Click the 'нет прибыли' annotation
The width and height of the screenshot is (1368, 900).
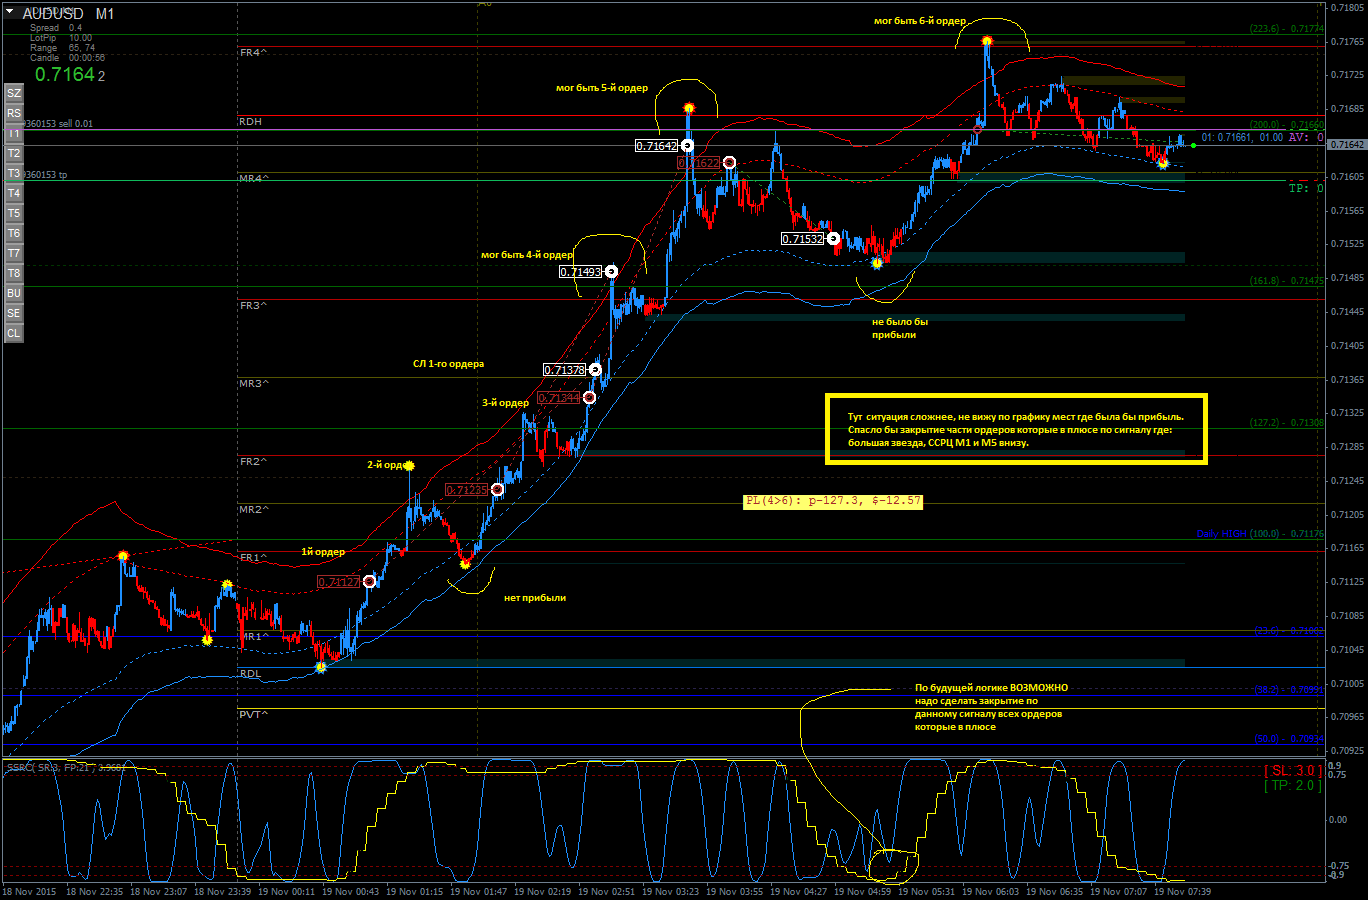click(535, 598)
